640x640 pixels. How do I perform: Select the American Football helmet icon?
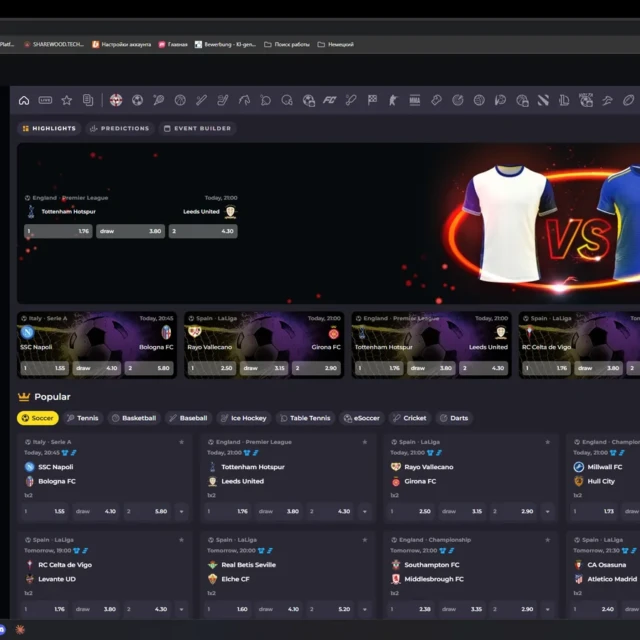pos(287,100)
